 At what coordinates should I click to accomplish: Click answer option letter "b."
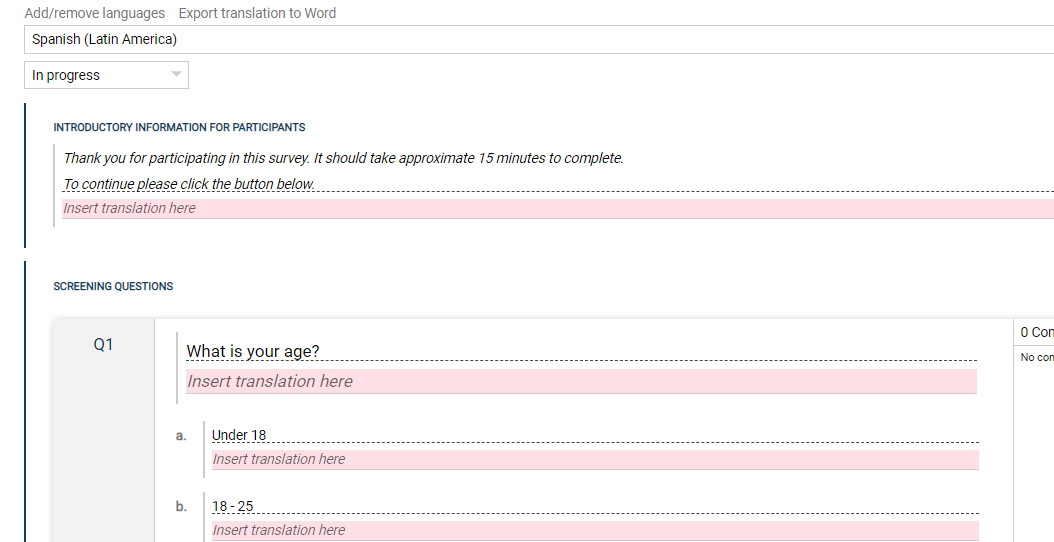click(x=181, y=506)
